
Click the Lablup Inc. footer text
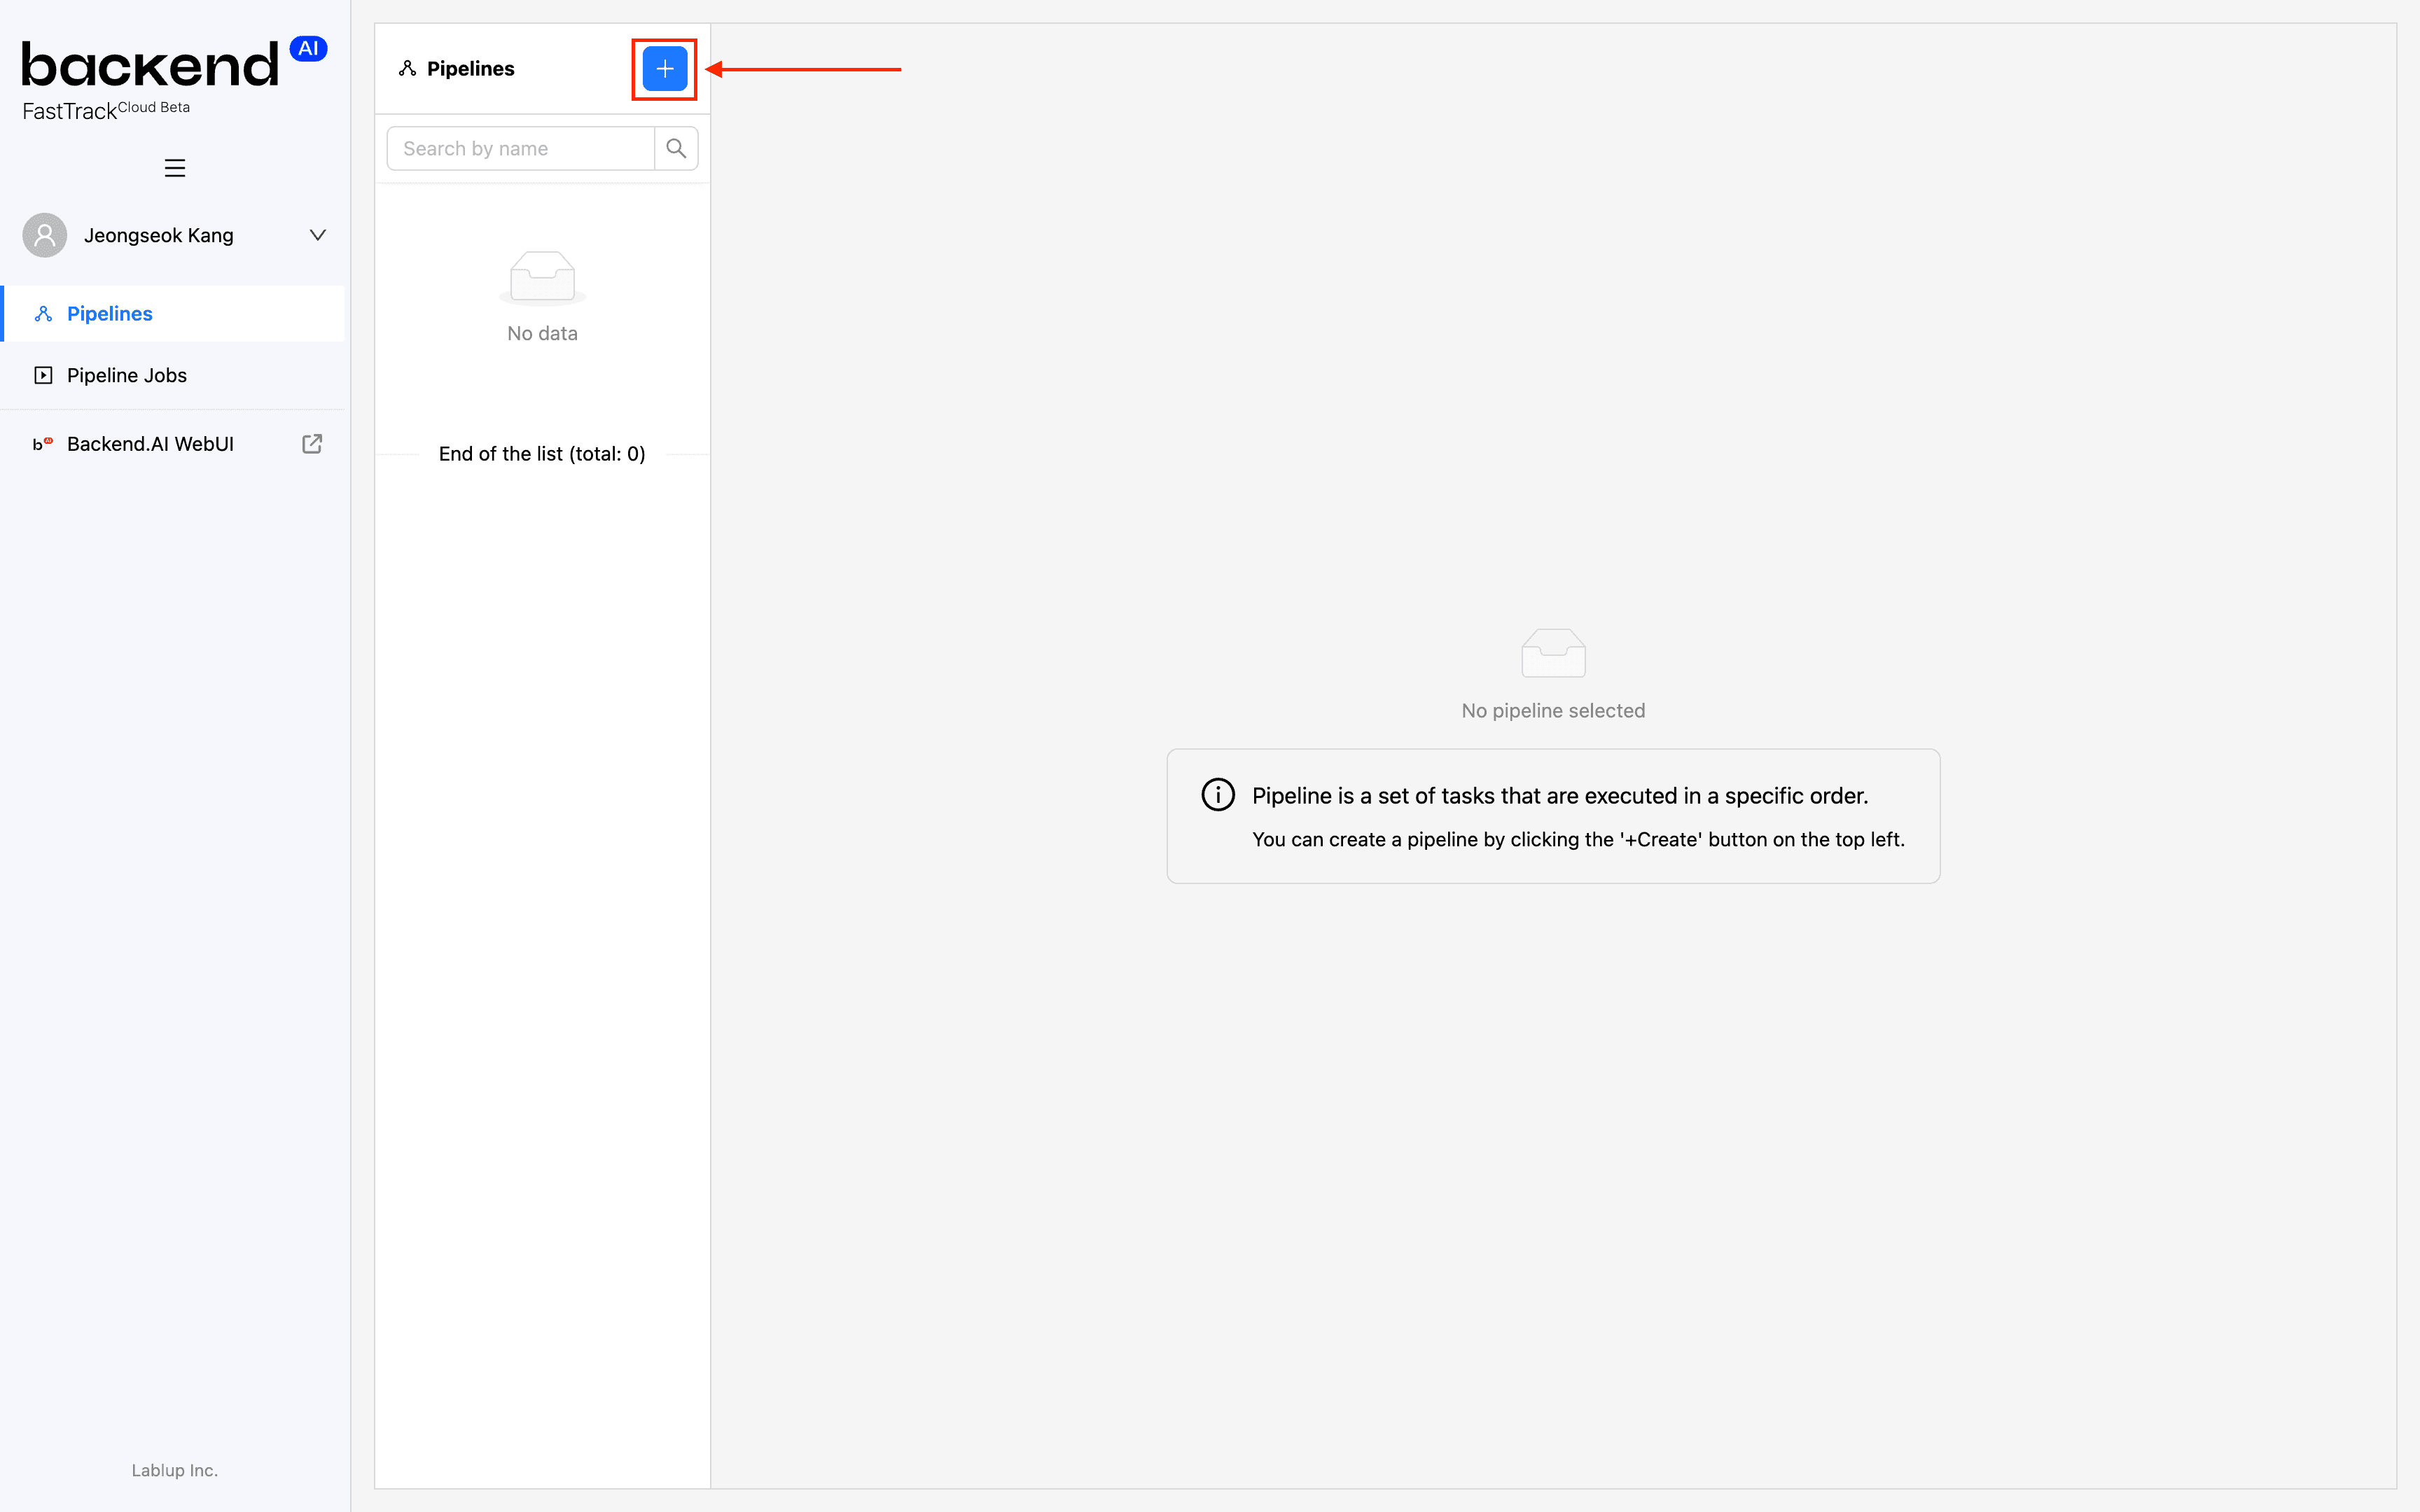click(175, 1470)
